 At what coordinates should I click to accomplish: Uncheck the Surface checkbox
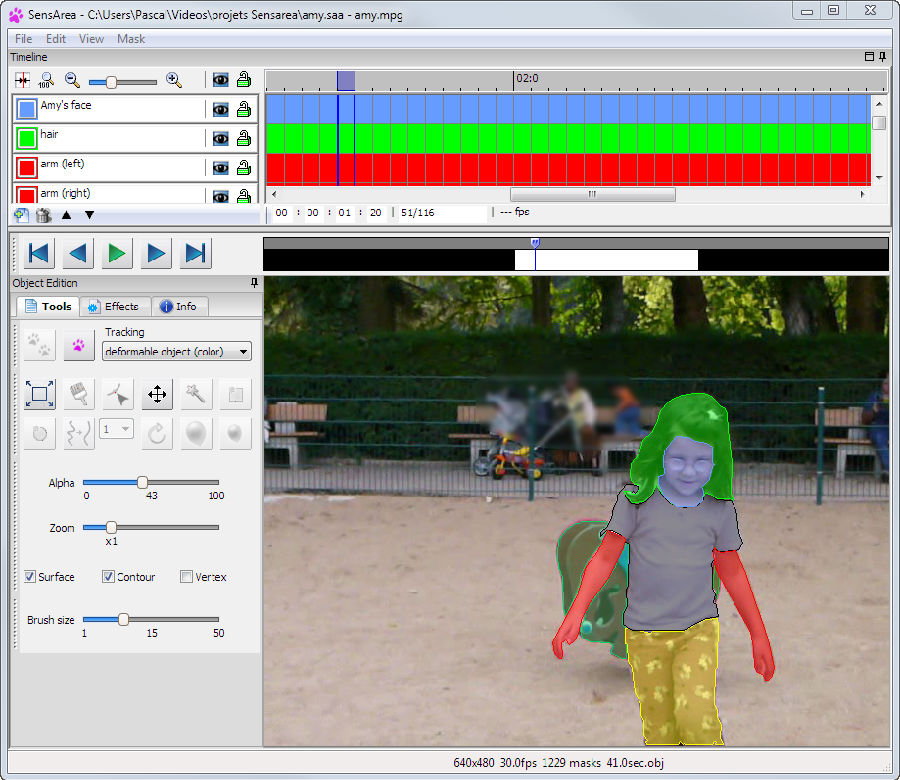pyautogui.click(x=30, y=577)
